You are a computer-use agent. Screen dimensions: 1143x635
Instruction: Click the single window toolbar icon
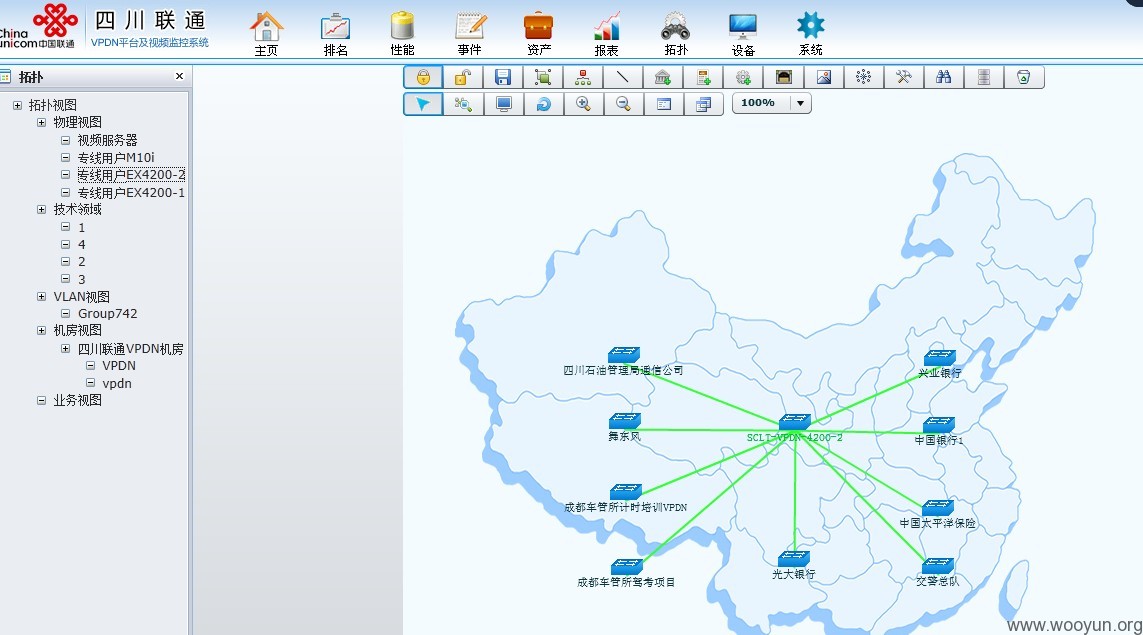663,104
